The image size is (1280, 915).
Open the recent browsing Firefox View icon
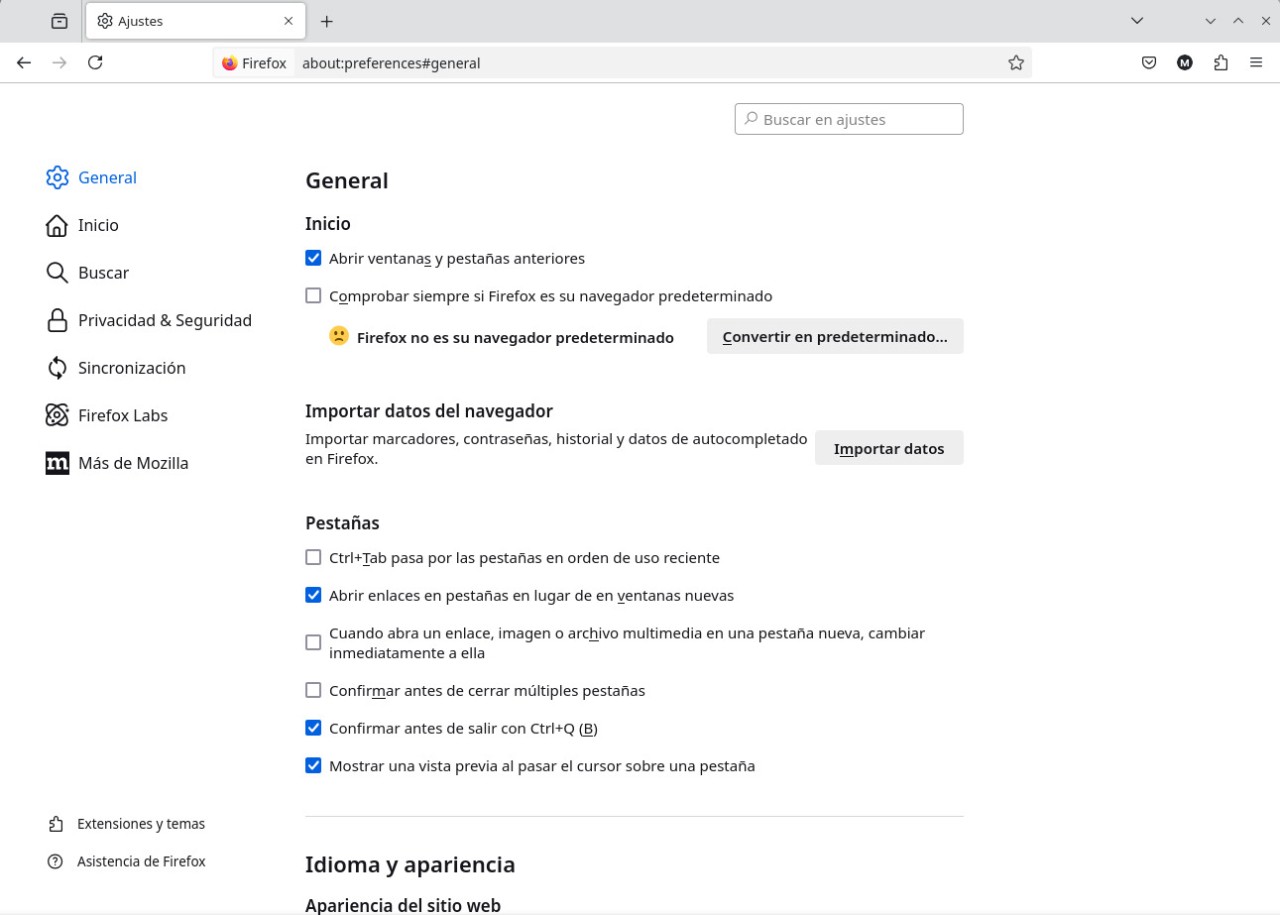[60, 21]
